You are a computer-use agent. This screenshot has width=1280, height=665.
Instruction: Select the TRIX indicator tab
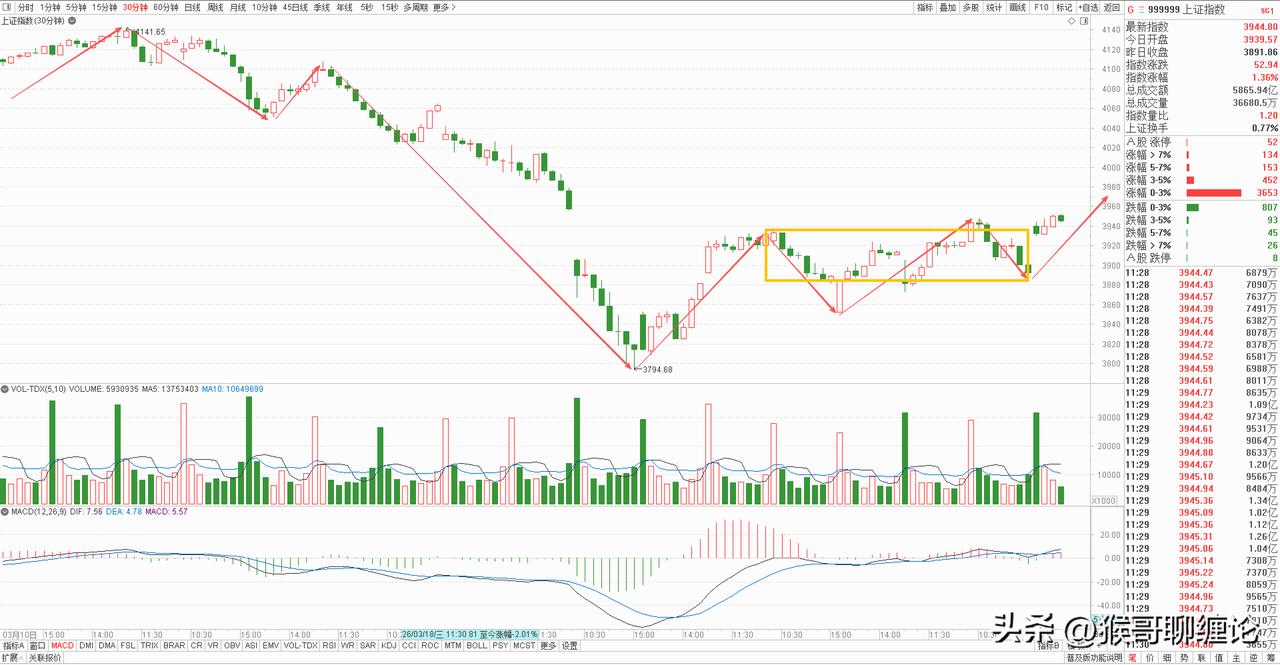[149, 645]
